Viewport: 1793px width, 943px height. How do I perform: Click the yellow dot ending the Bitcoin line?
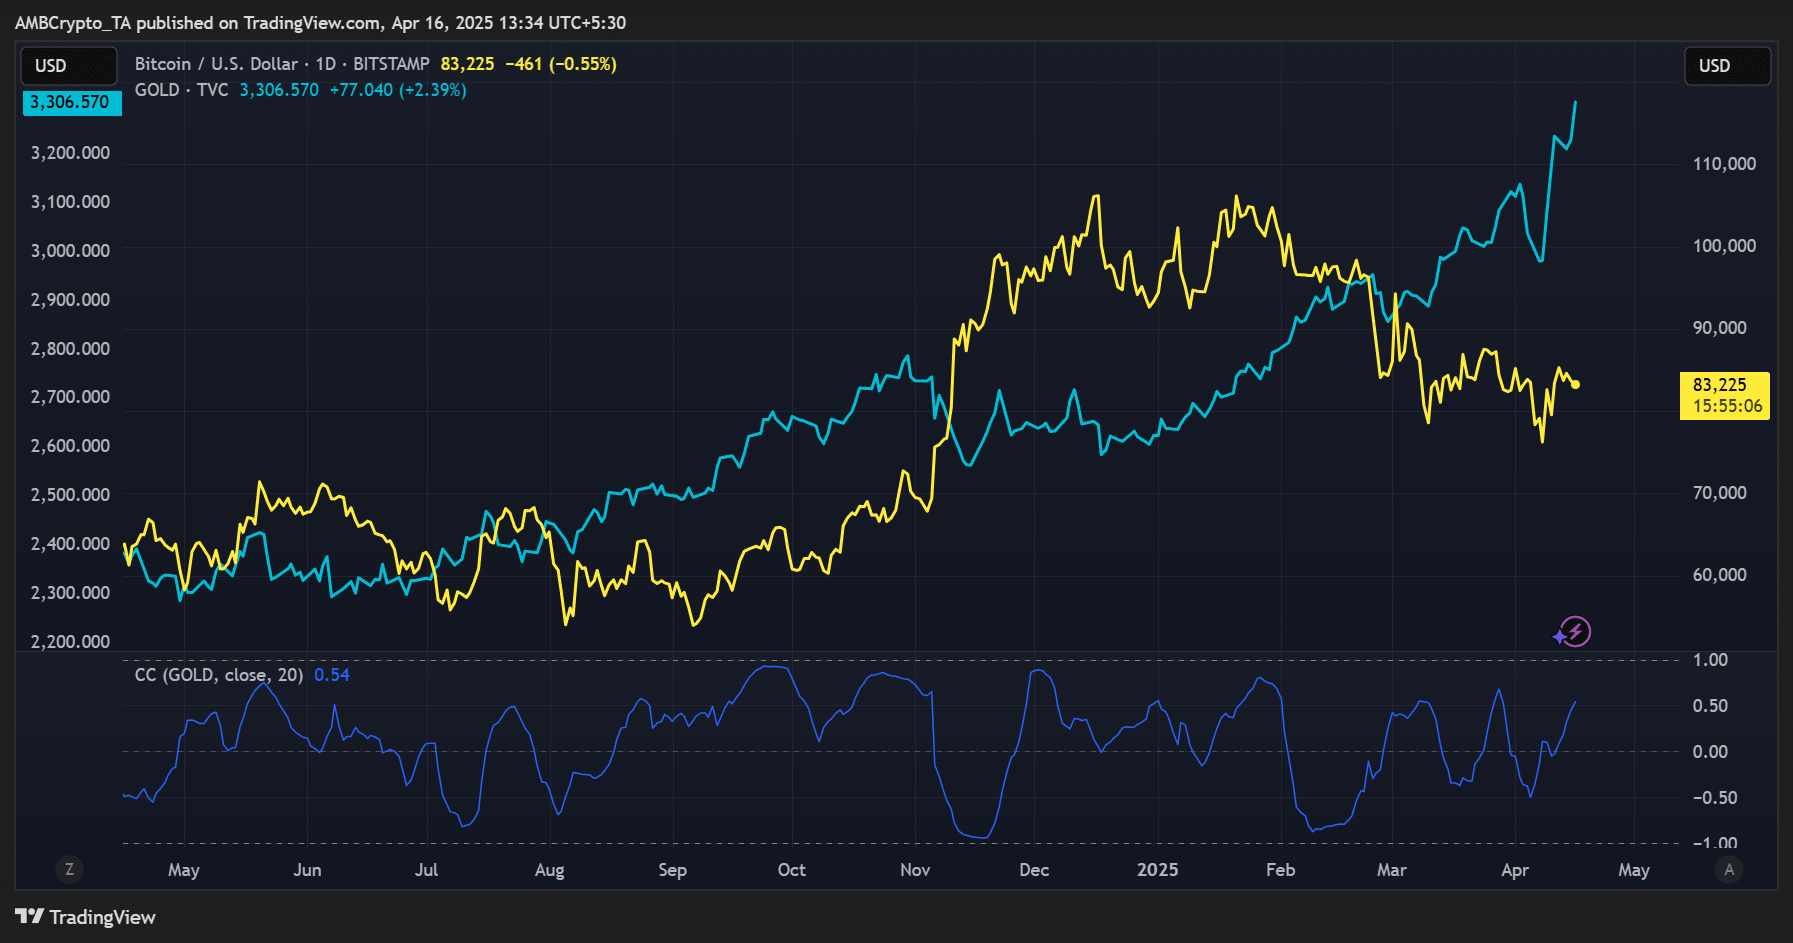[x=1576, y=385]
